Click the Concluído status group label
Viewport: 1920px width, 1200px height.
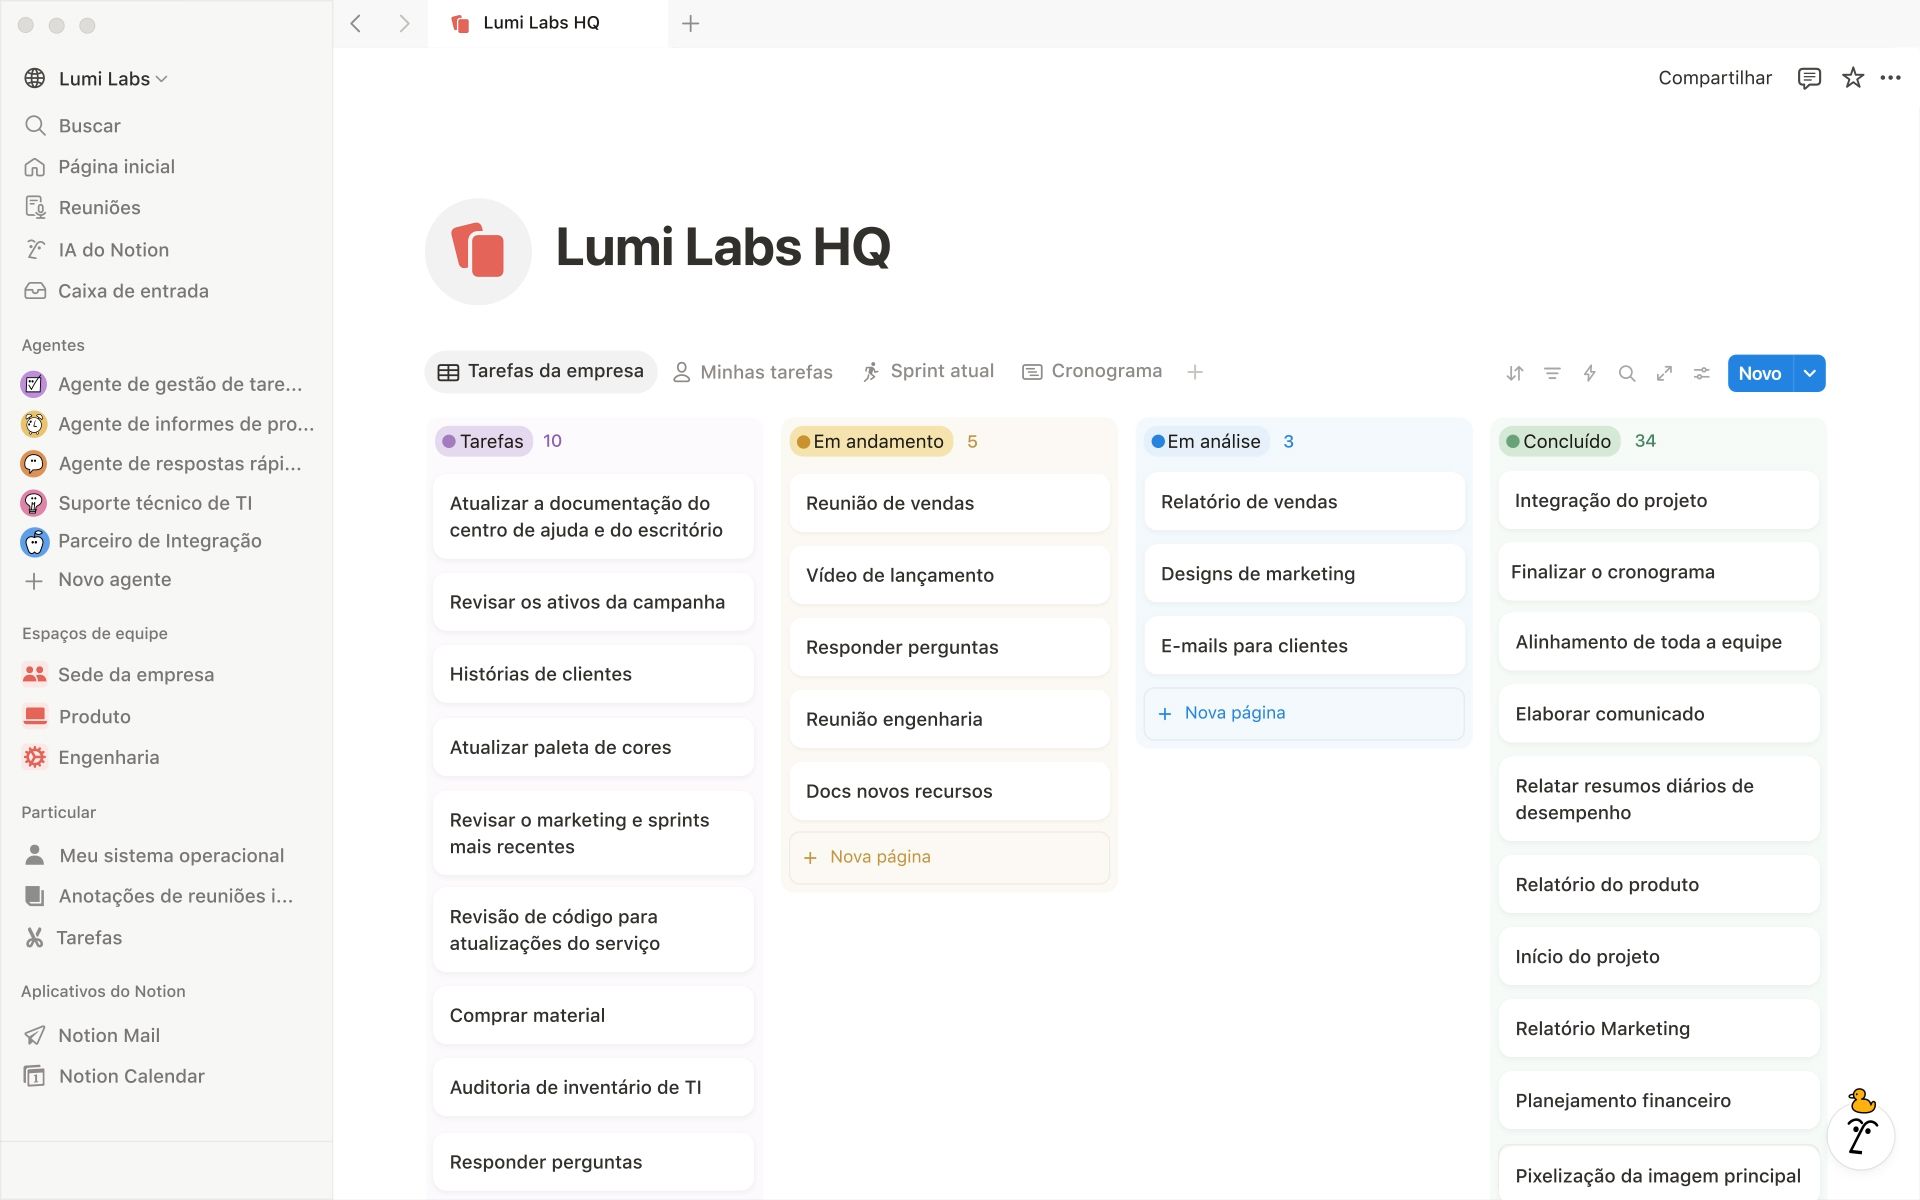tap(1559, 441)
